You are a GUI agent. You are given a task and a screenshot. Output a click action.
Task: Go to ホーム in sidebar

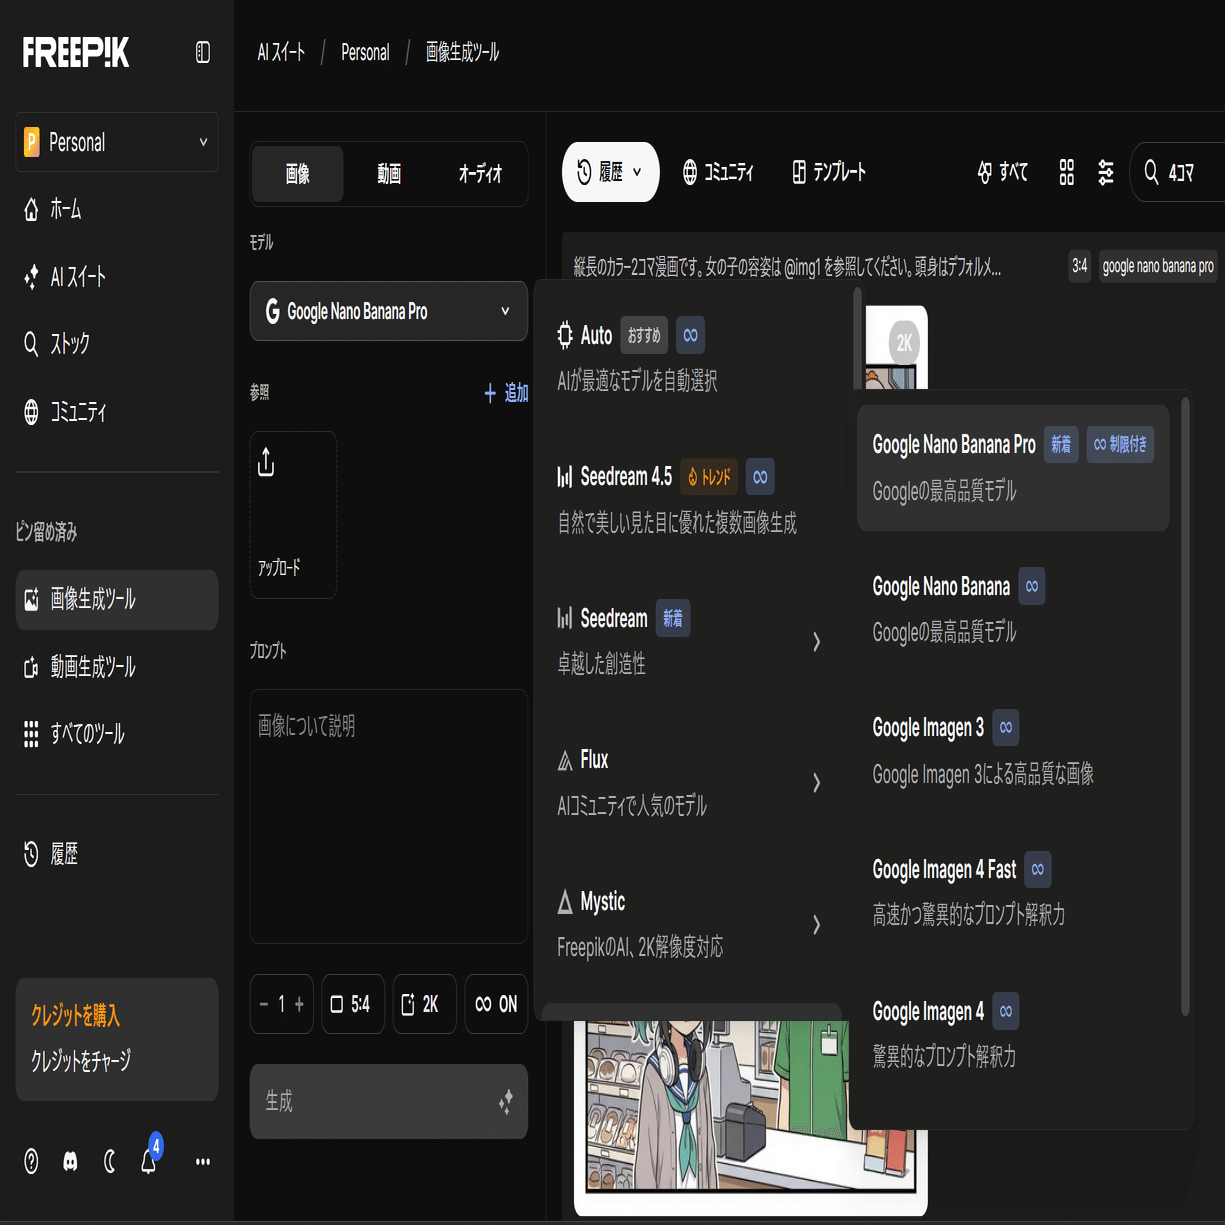(117, 209)
